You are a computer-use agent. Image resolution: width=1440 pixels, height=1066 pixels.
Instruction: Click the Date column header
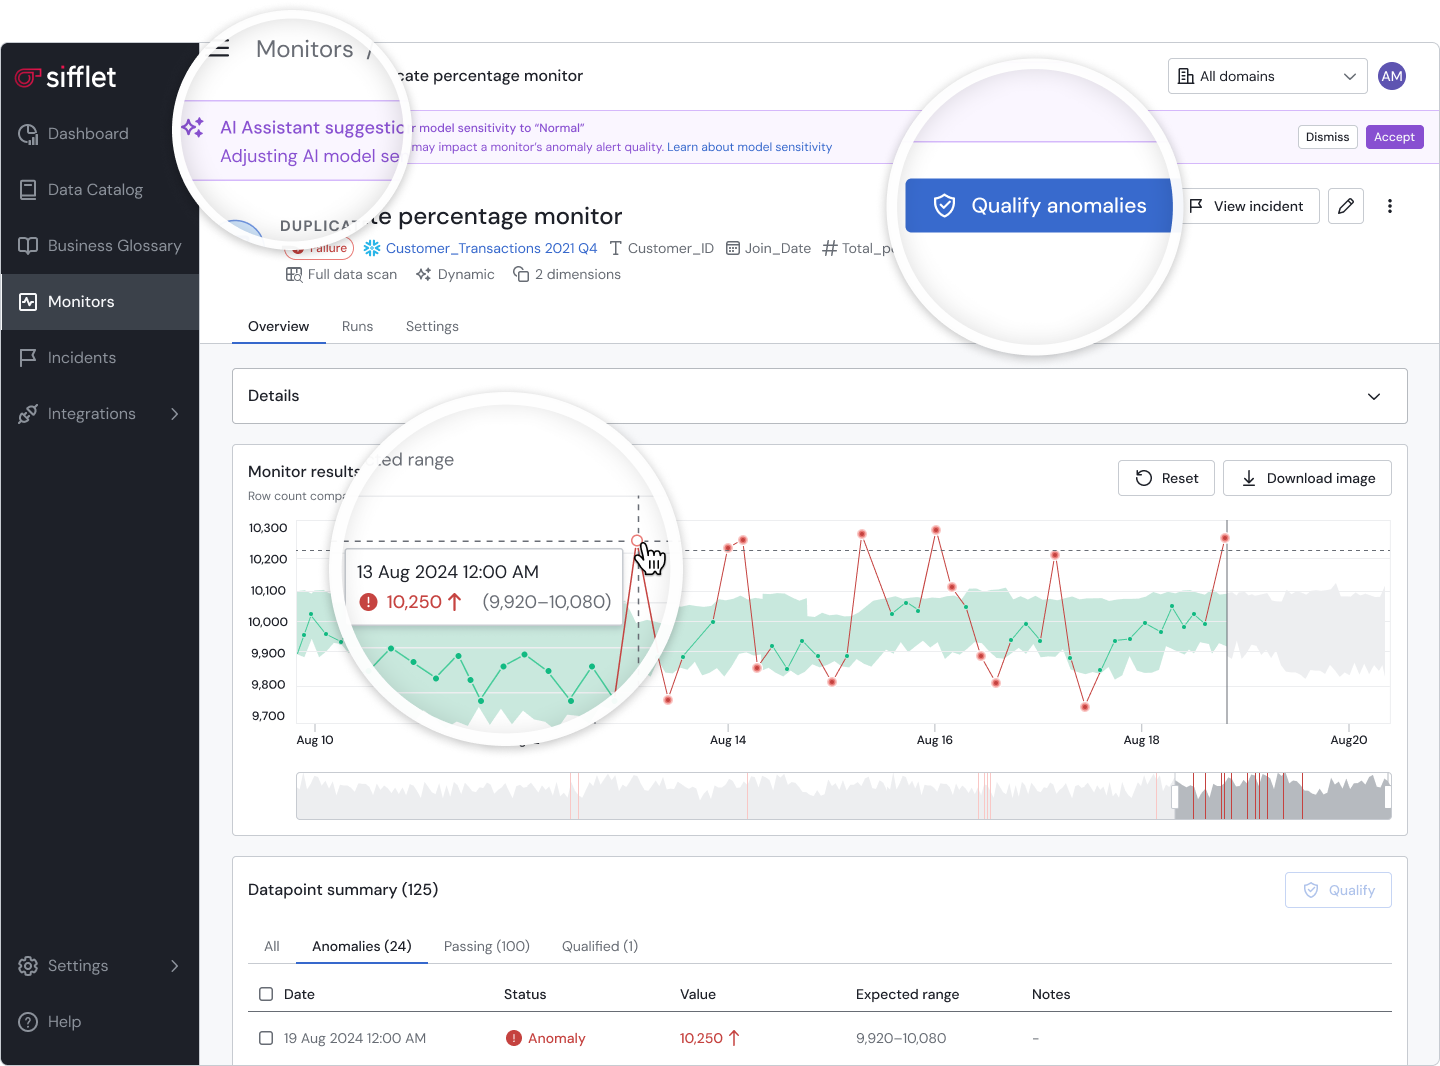299,994
